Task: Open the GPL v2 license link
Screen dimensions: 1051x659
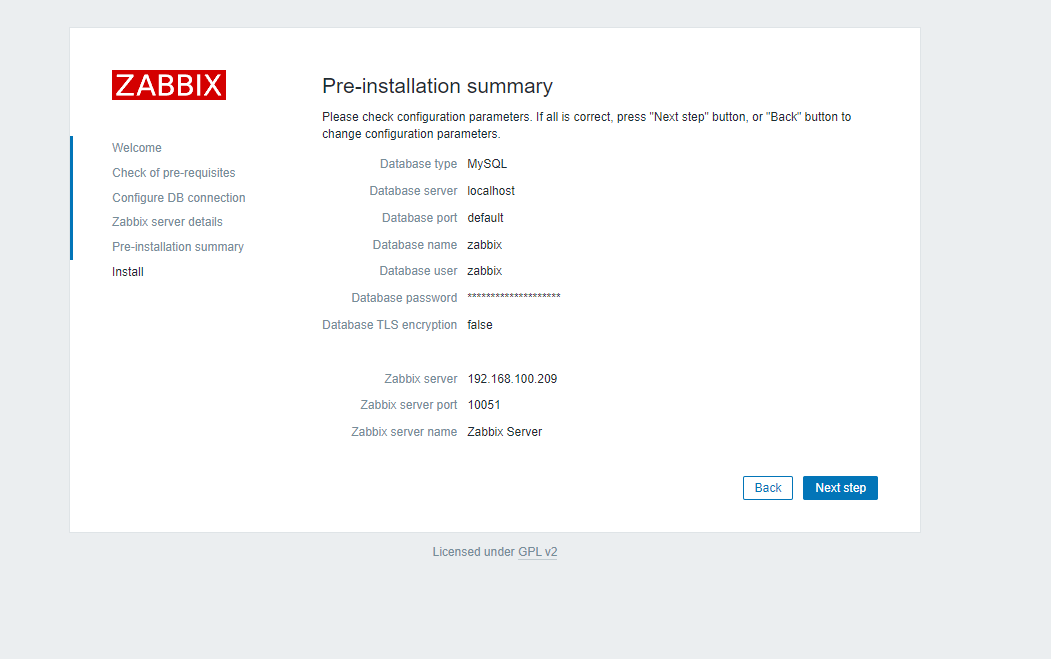Action: pos(537,552)
